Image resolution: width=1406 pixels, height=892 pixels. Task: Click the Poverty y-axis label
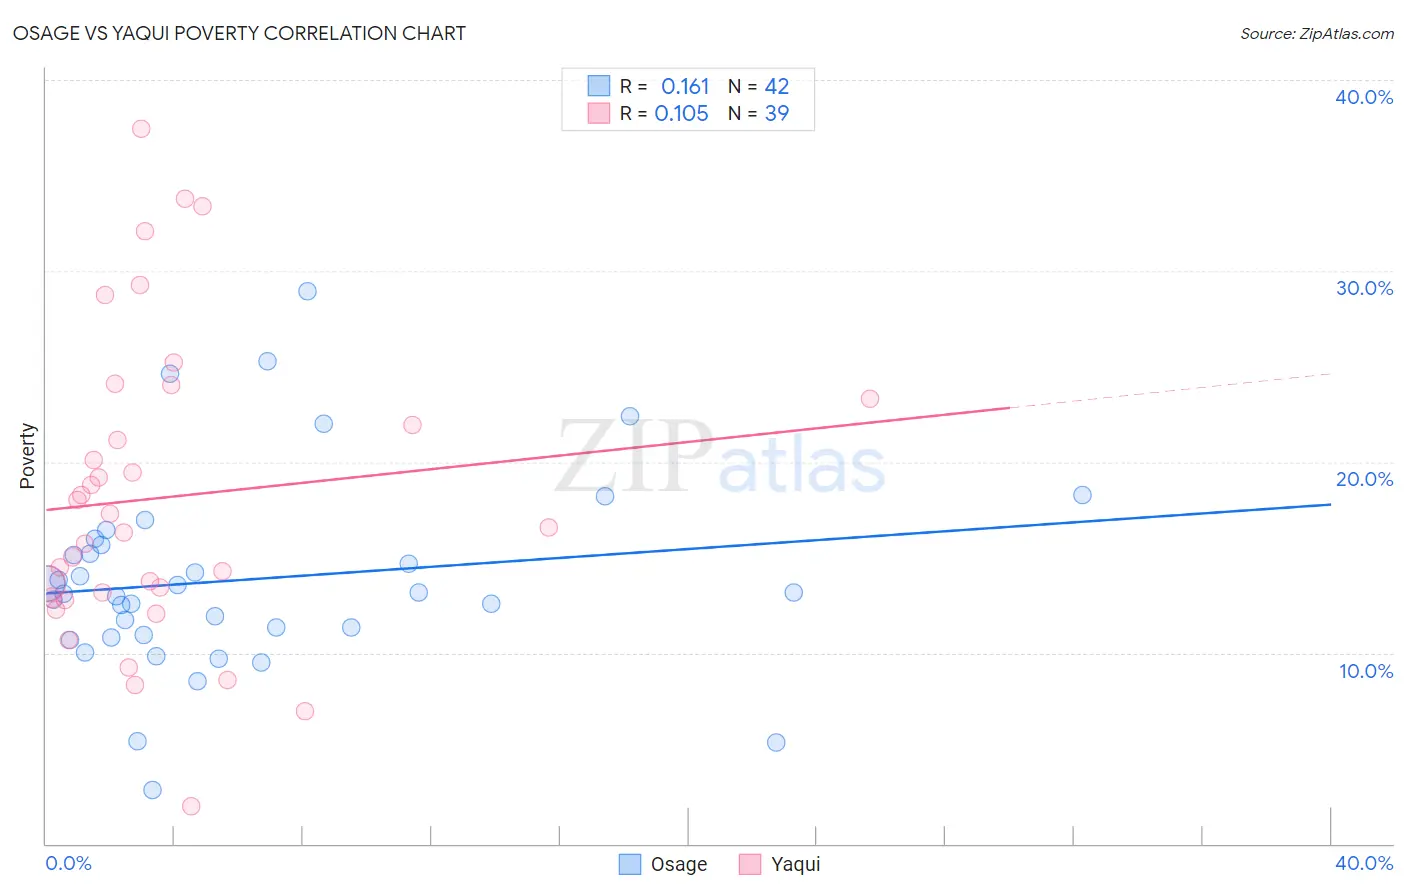(27, 456)
